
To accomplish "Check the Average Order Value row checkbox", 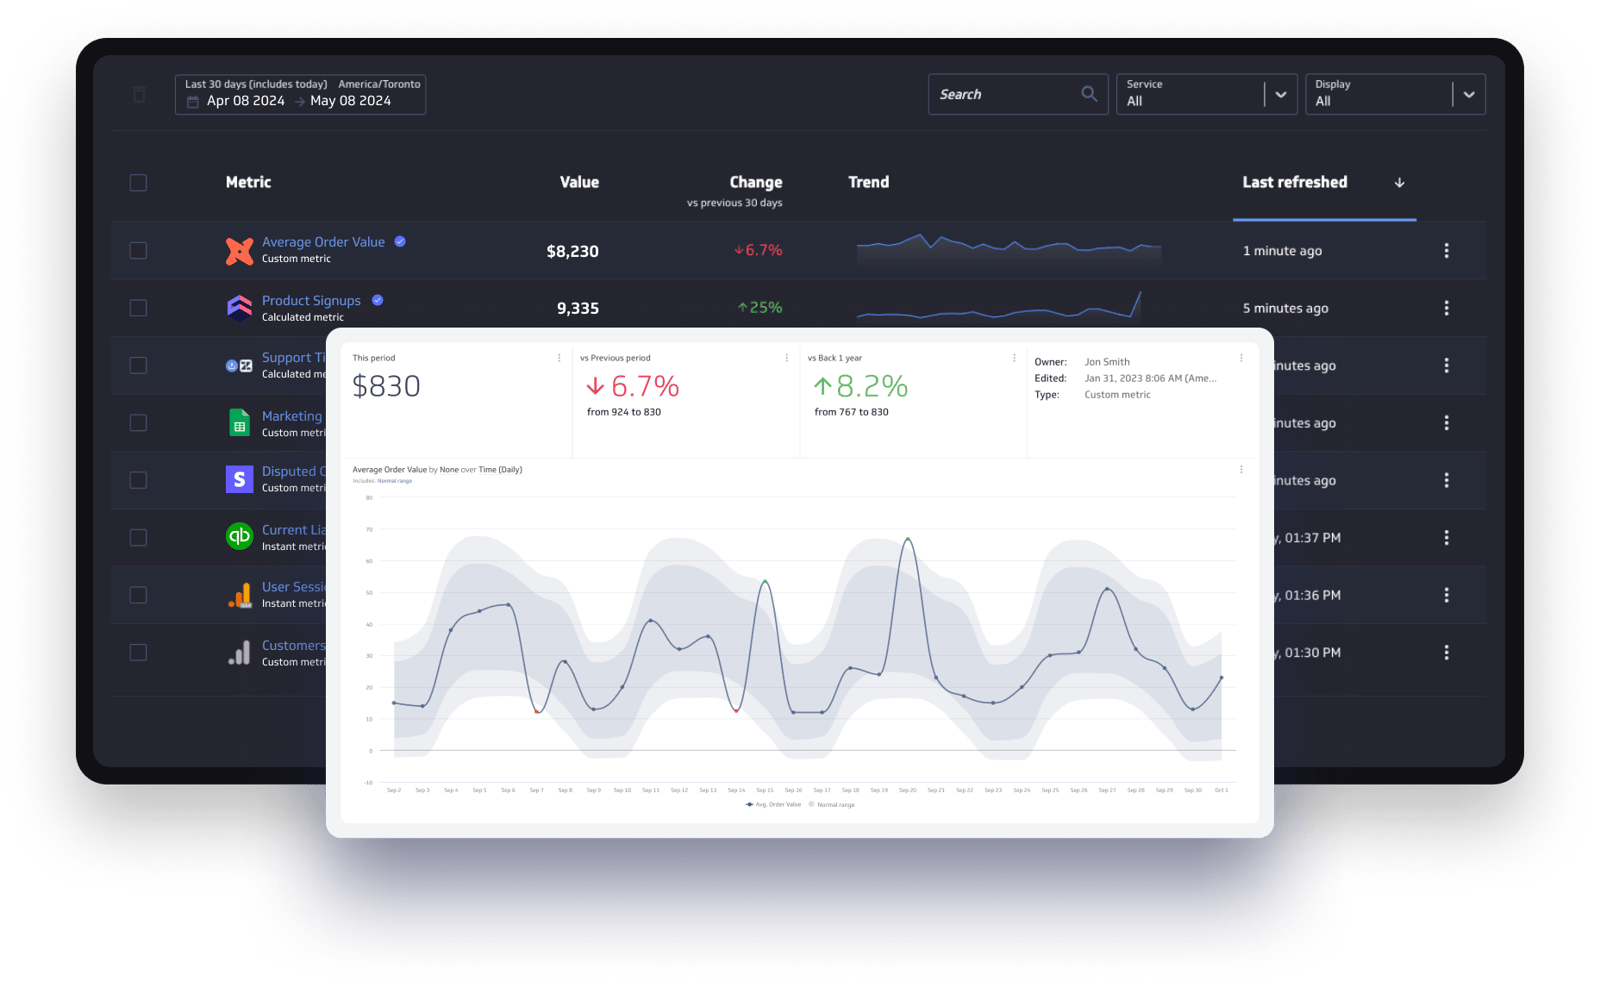I will [x=138, y=251].
